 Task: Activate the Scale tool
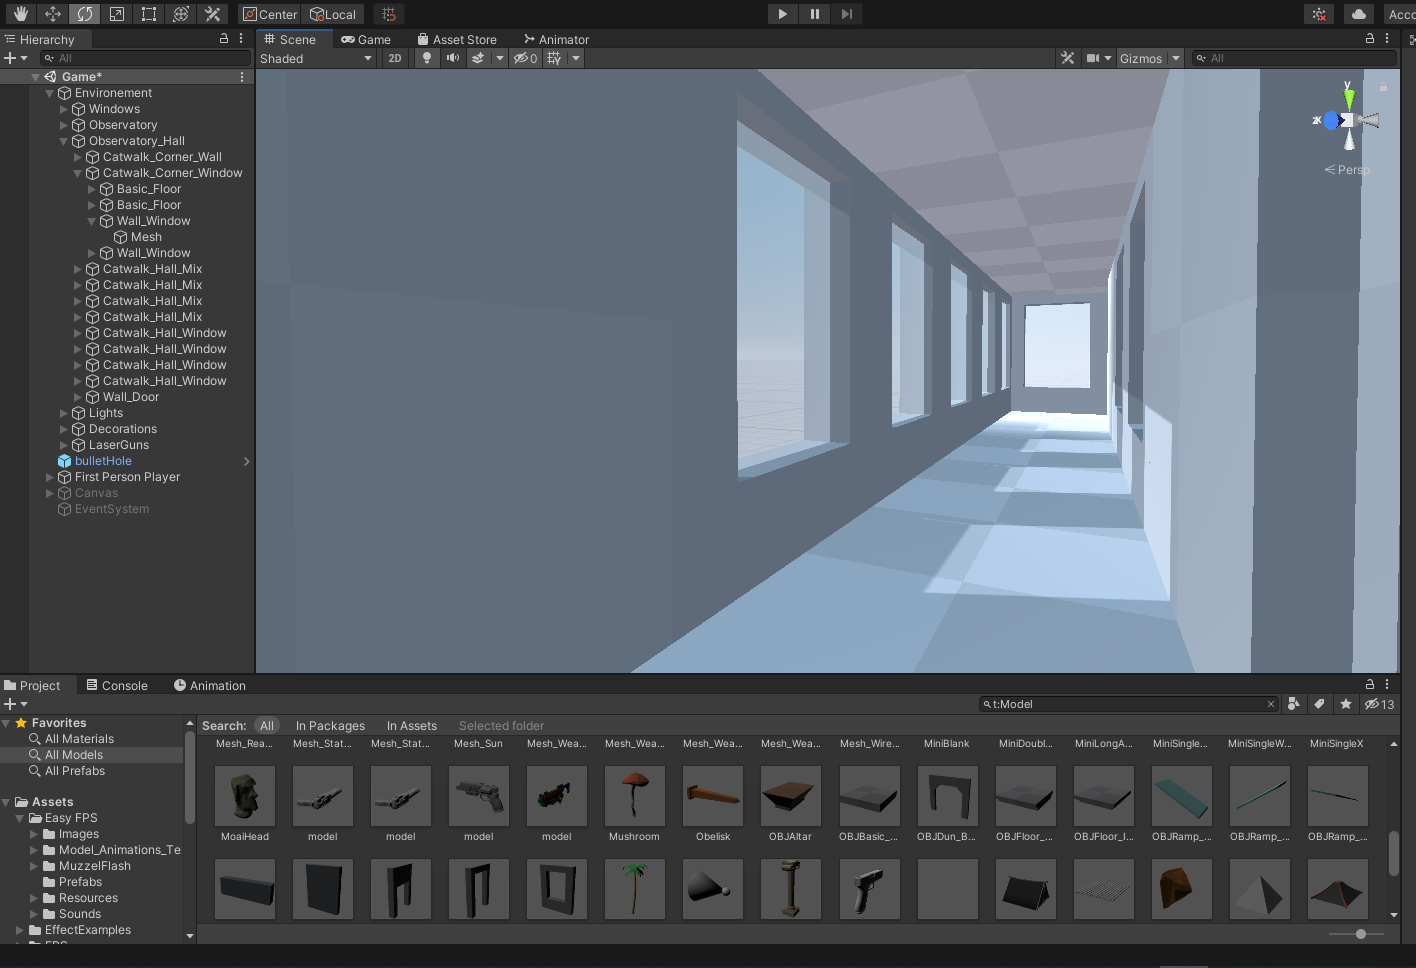tap(118, 14)
